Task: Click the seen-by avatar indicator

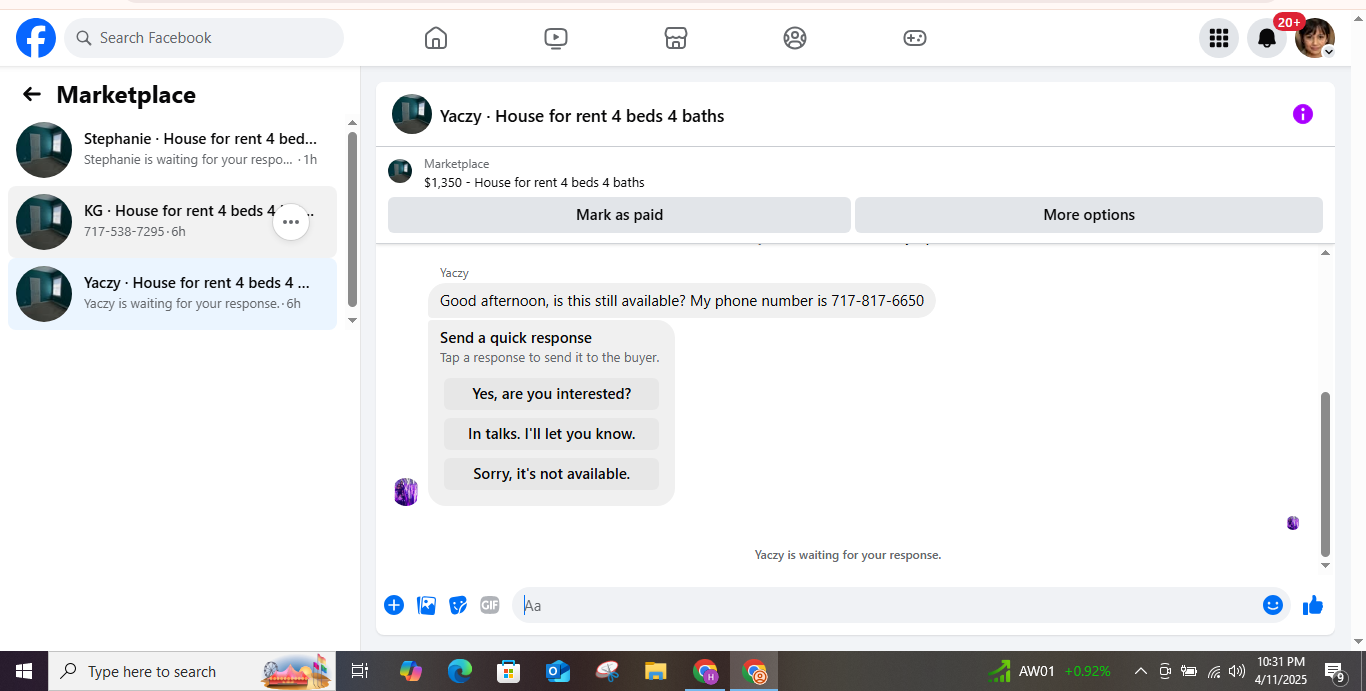Action: tap(1293, 523)
